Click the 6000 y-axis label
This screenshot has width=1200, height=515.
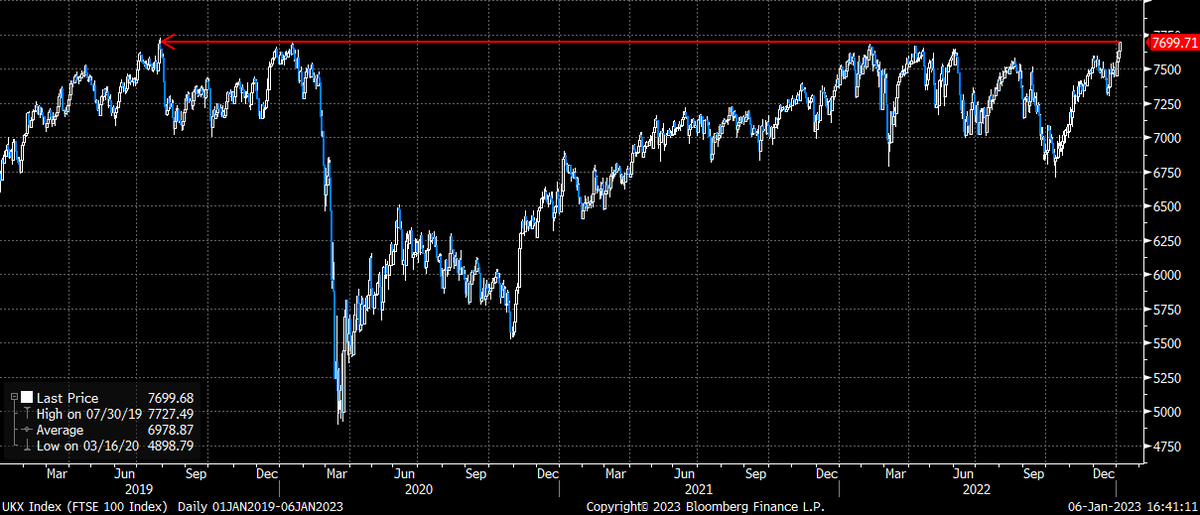pyautogui.click(x=1167, y=275)
